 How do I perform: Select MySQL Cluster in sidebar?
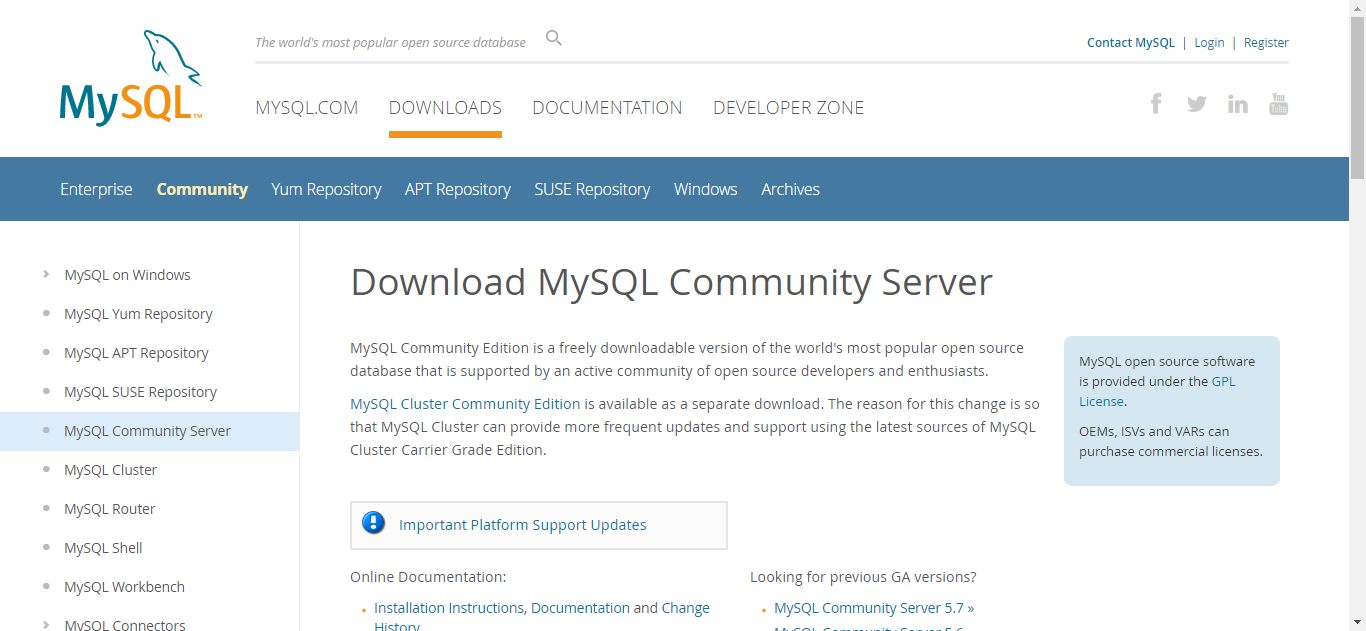coord(110,470)
